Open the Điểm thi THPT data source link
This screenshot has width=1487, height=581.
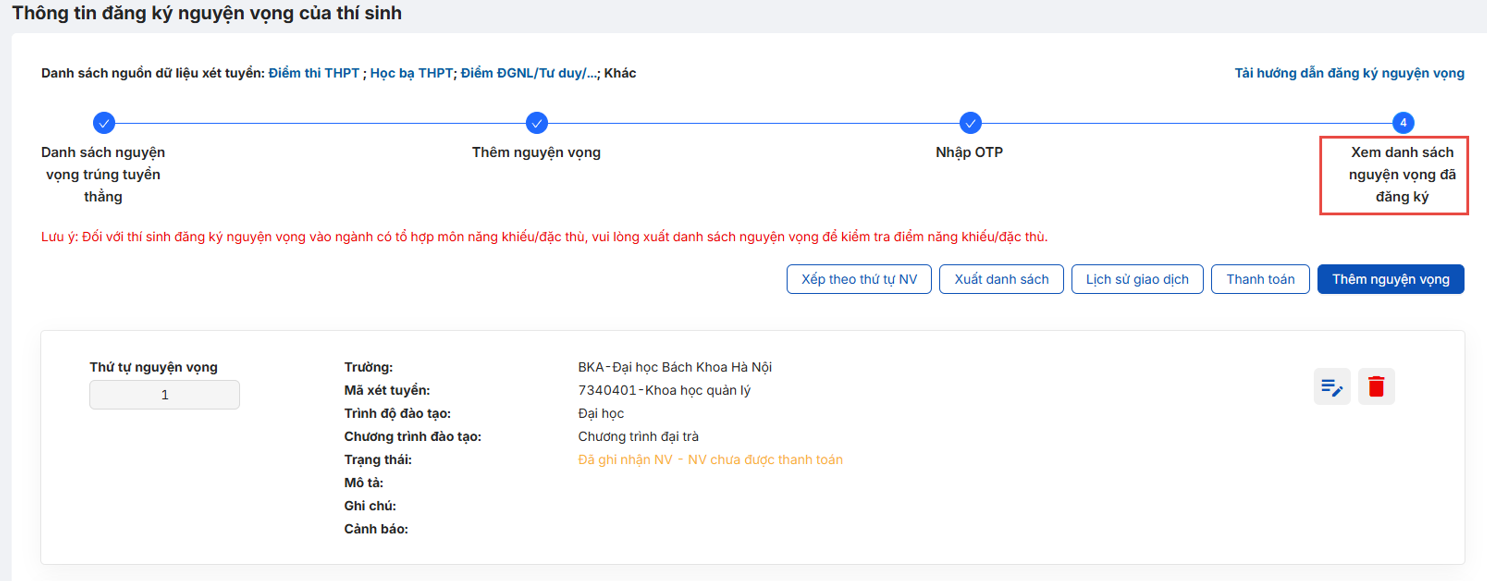[x=314, y=73]
